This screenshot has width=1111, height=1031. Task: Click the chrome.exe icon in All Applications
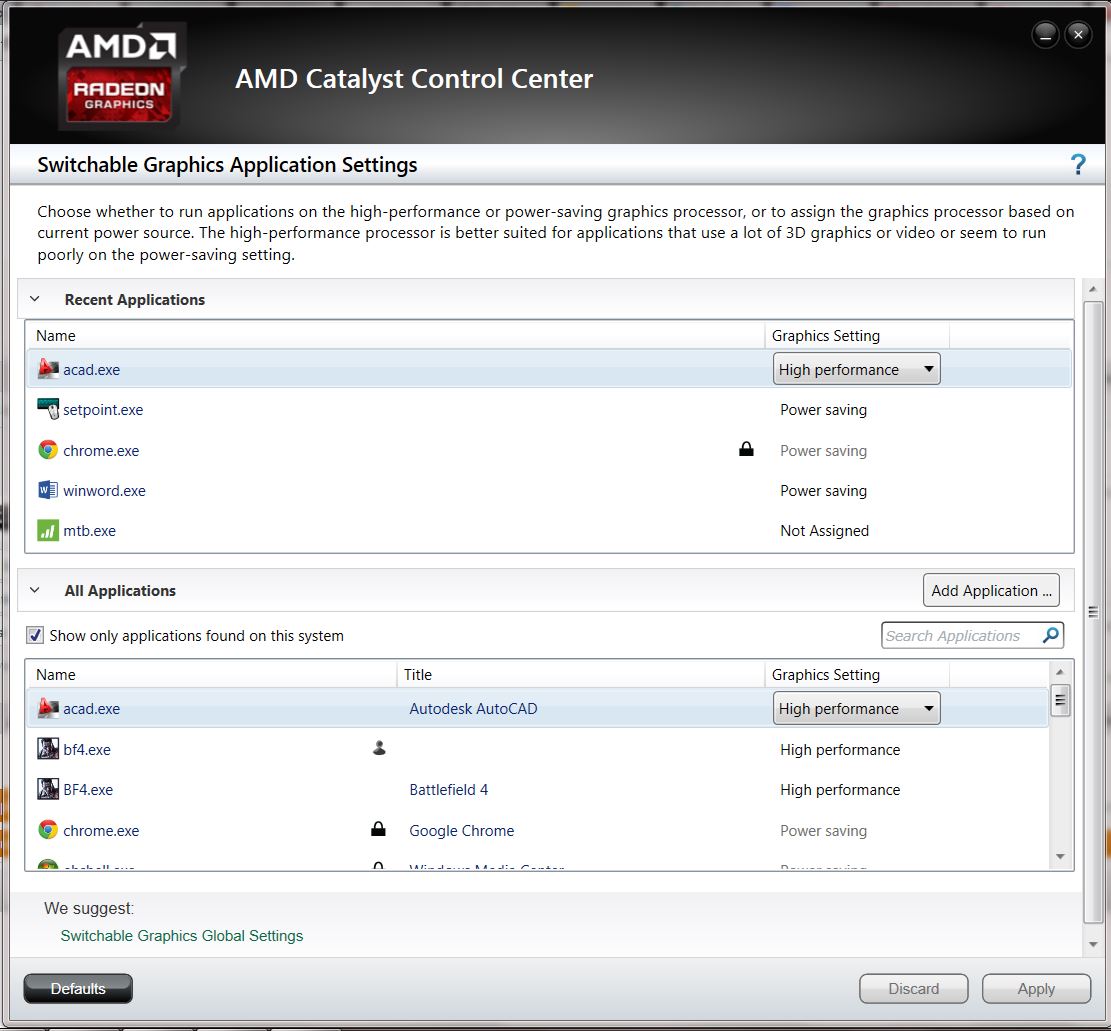pos(47,830)
